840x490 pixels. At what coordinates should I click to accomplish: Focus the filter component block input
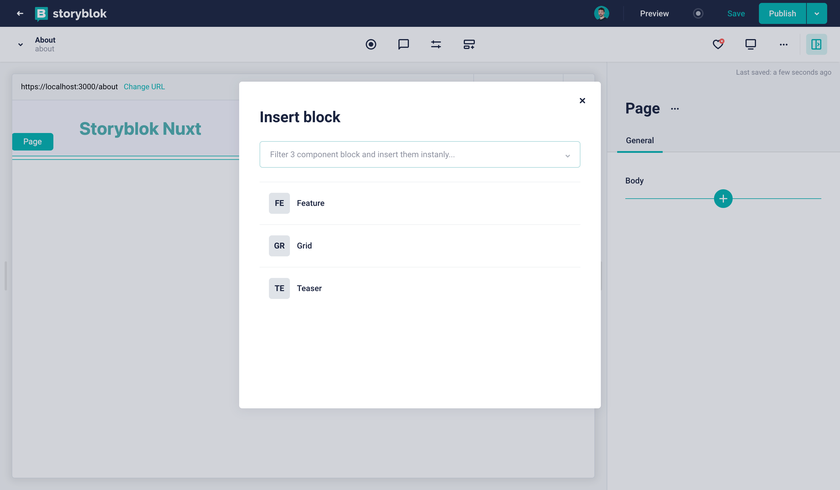click(x=419, y=154)
